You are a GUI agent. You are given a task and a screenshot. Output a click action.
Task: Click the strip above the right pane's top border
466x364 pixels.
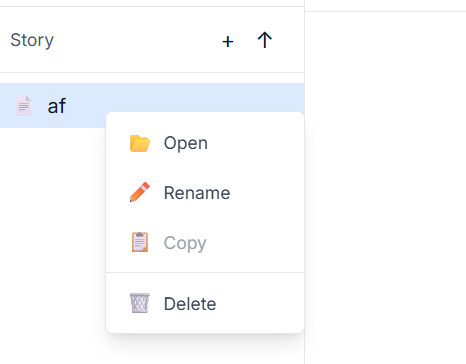(x=385, y=5)
